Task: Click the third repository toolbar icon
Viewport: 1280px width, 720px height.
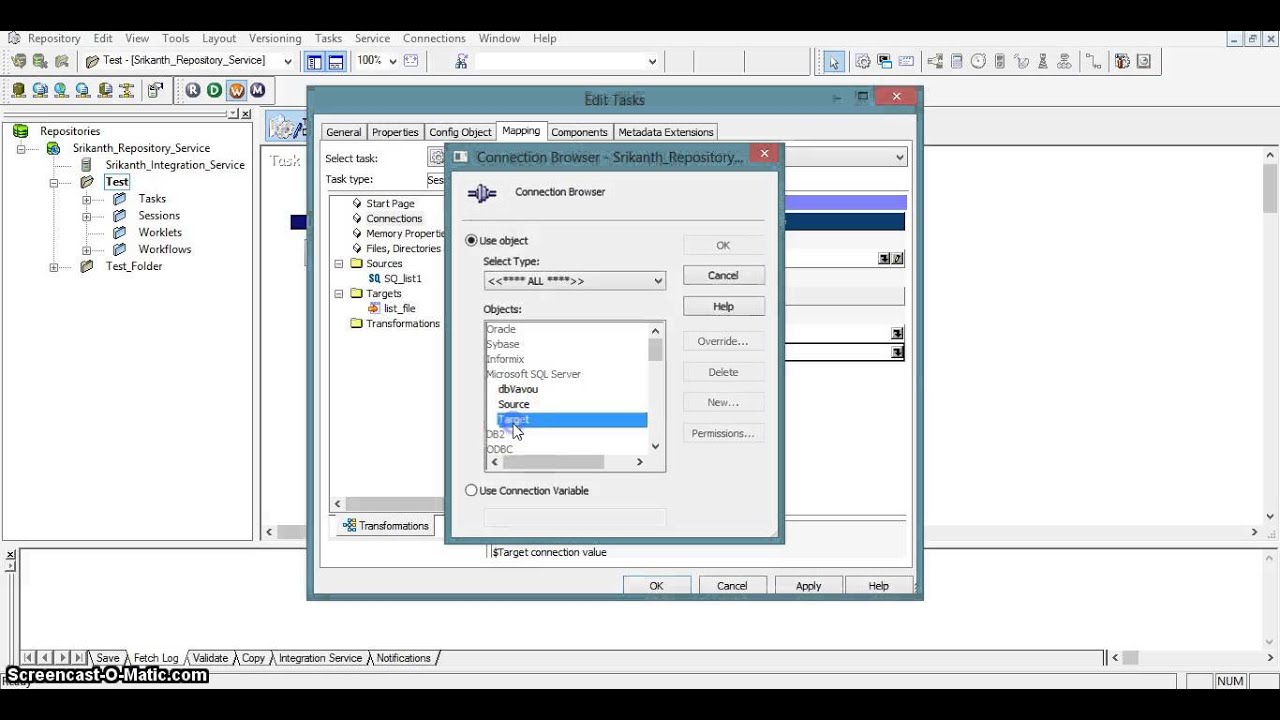Action: coord(62,62)
